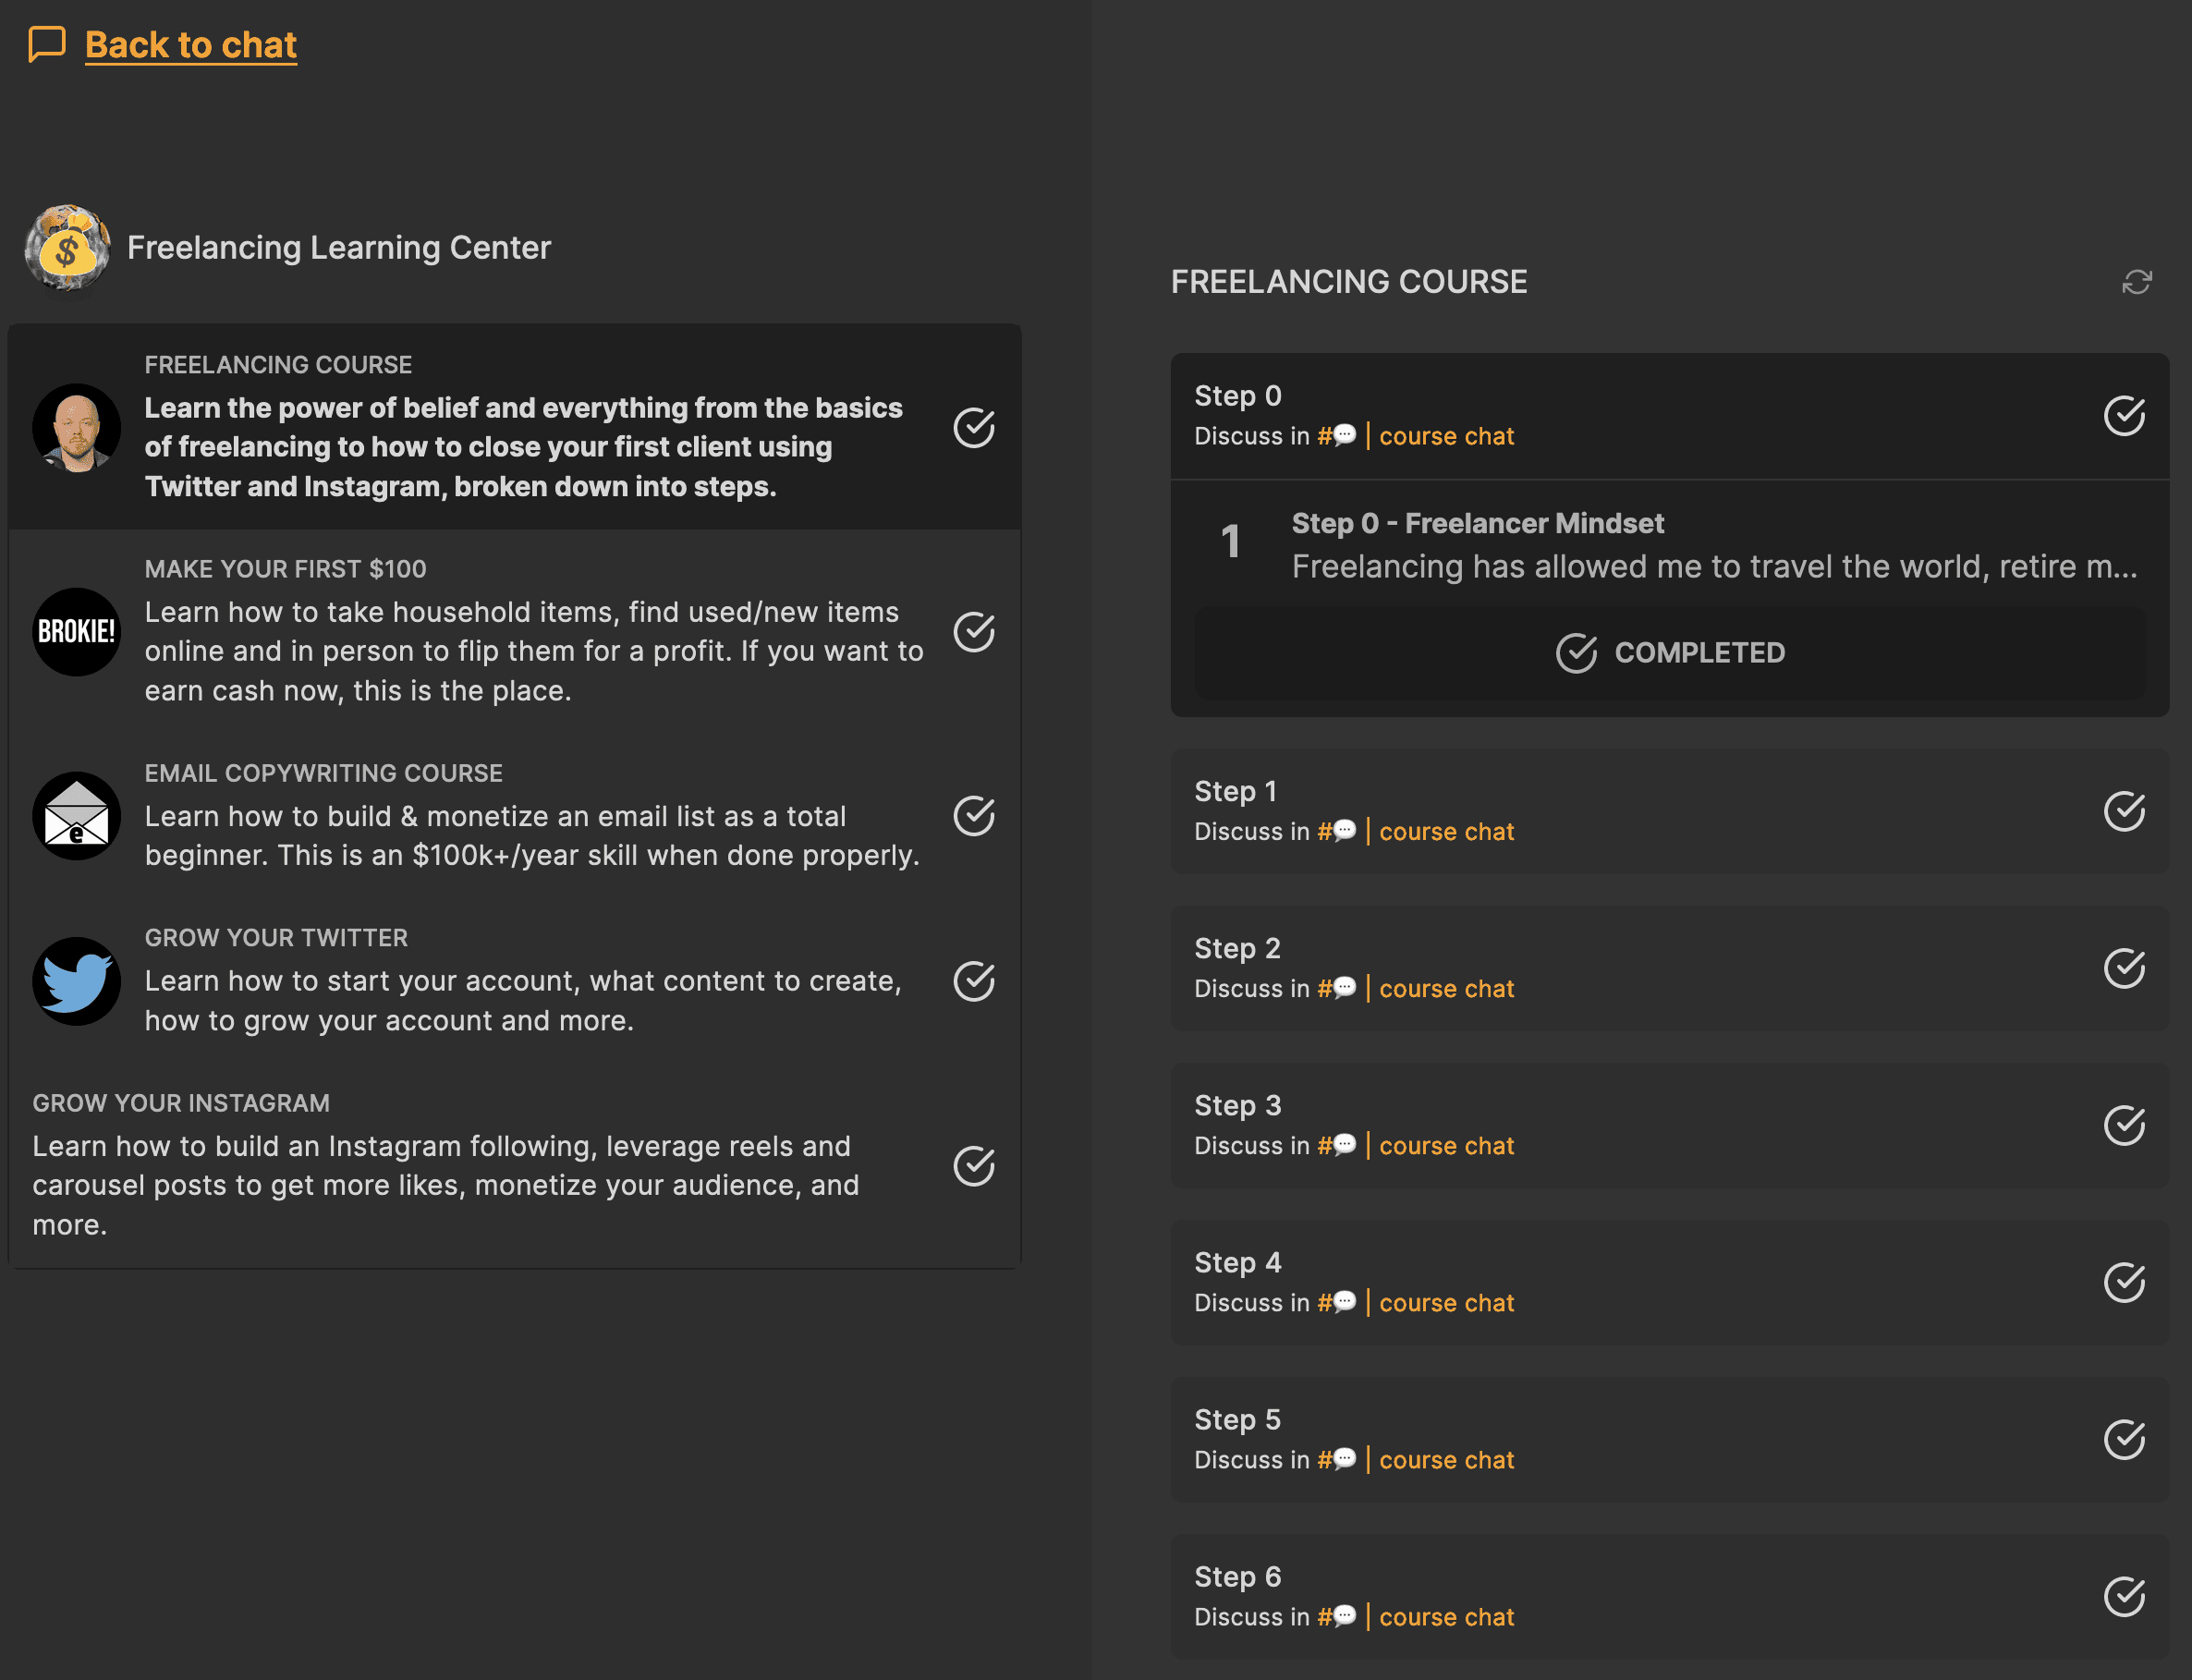Open course chat link under Step 2
Image resolution: width=2192 pixels, height=1680 pixels.
point(1445,989)
